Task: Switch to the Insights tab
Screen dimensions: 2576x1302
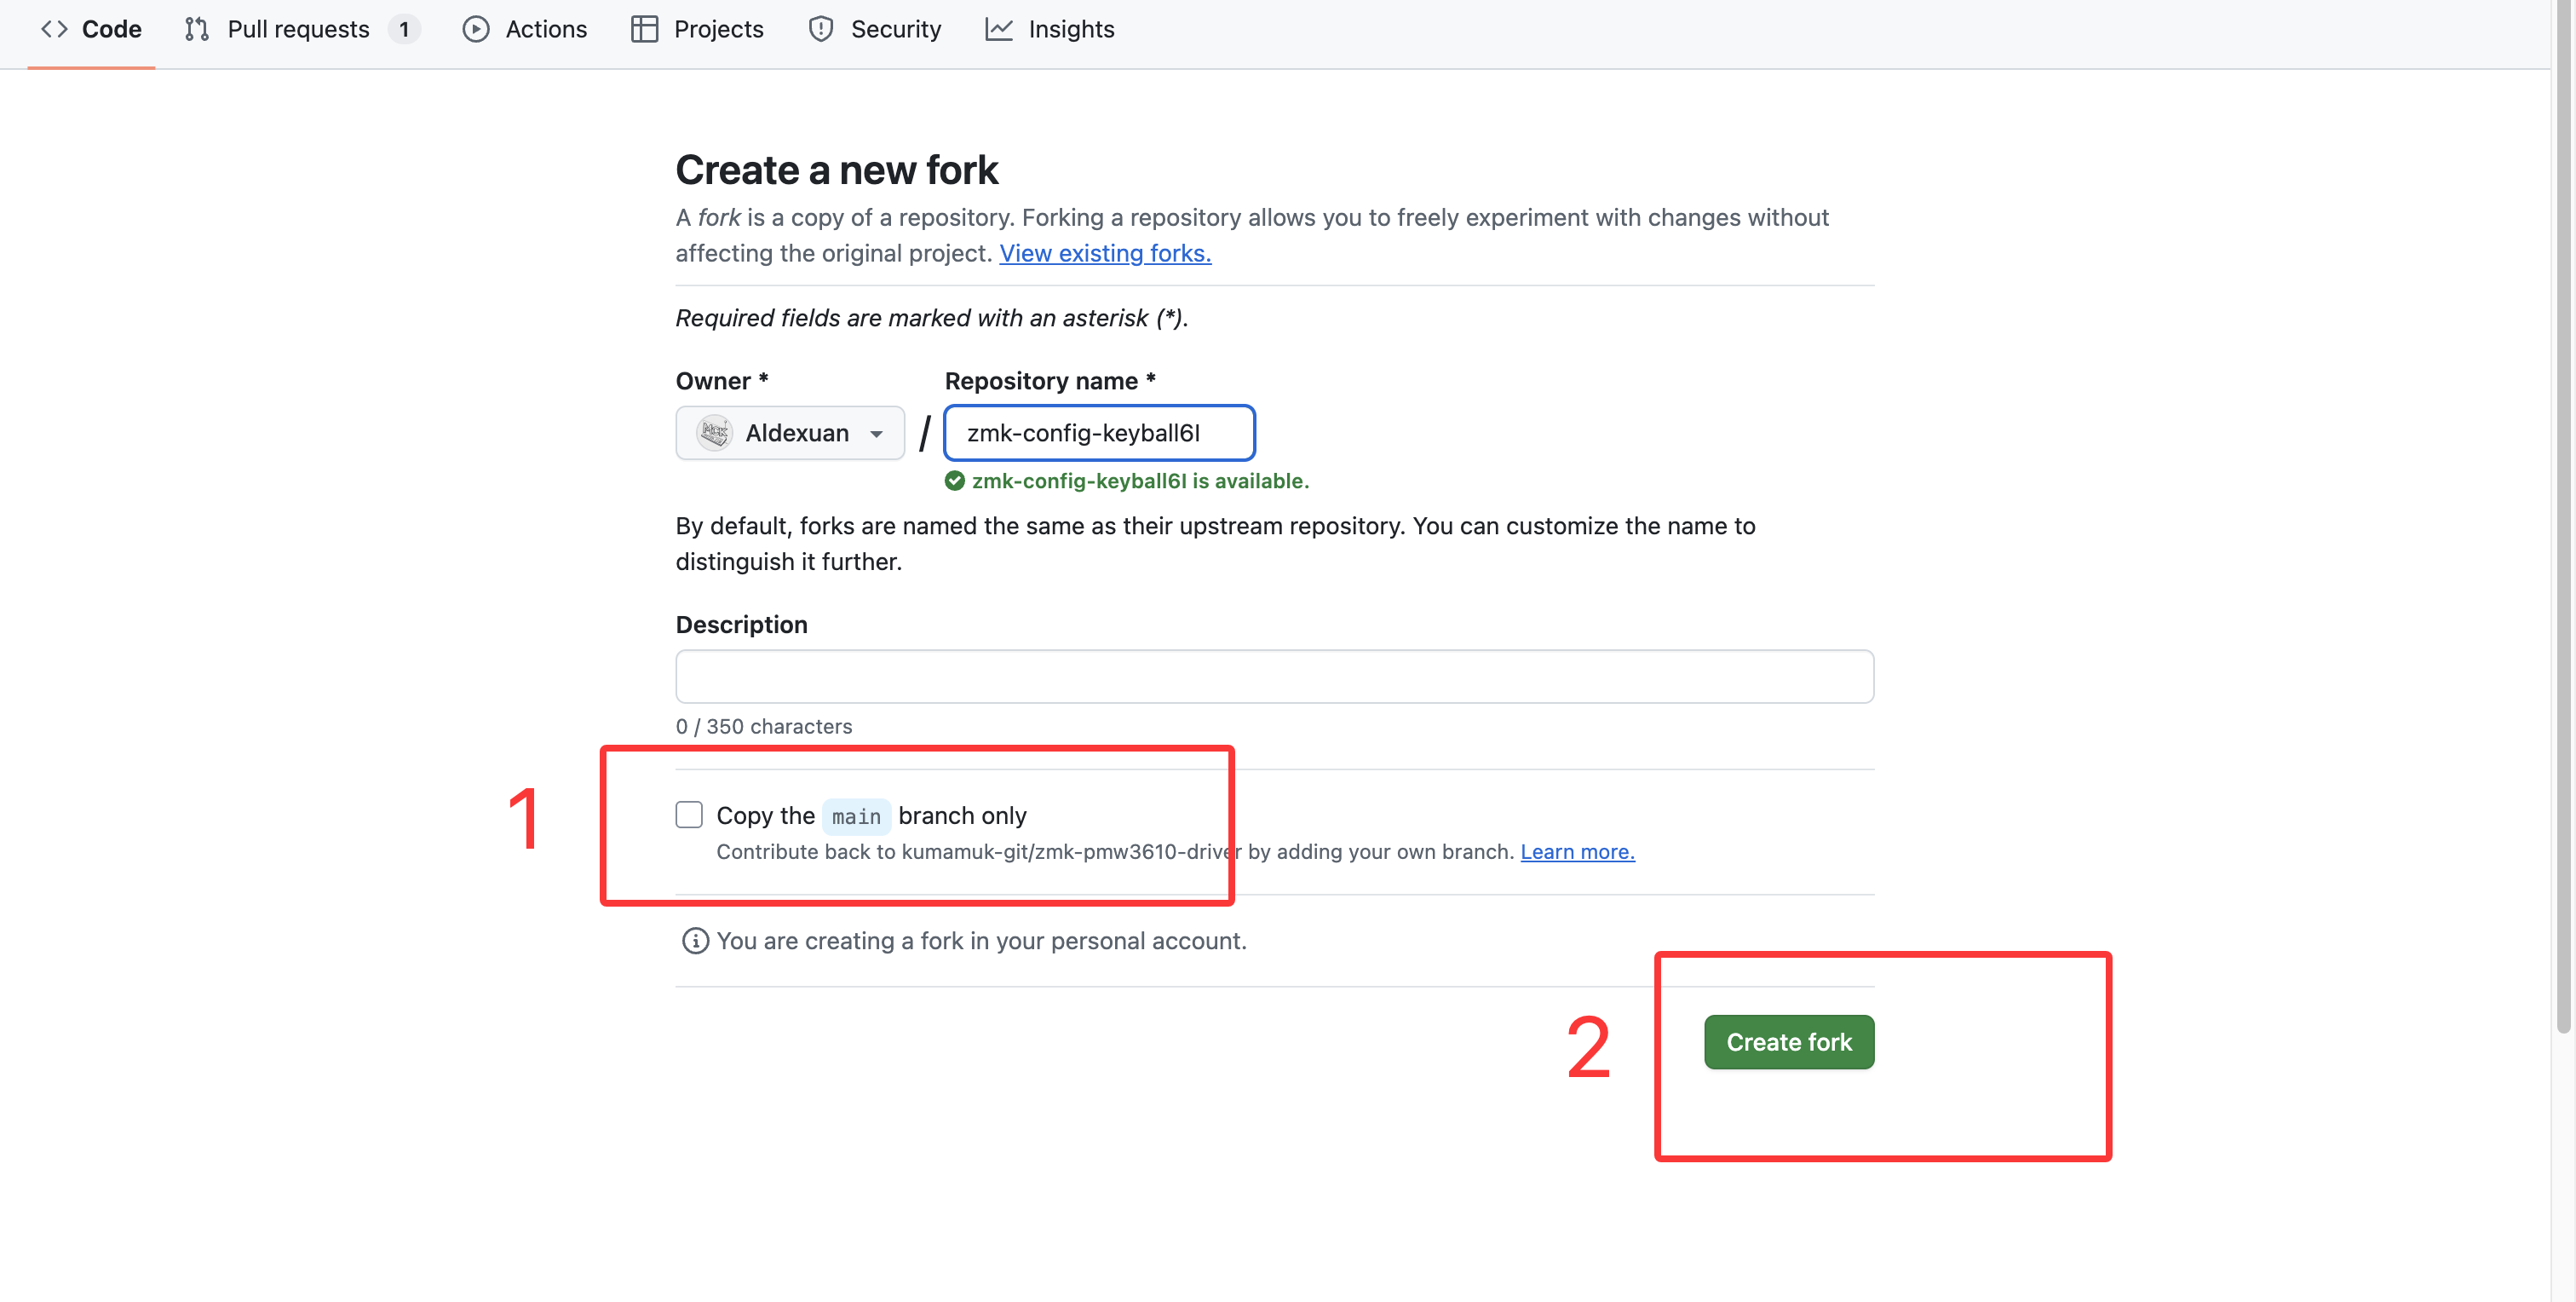Action: (x=1070, y=29)
